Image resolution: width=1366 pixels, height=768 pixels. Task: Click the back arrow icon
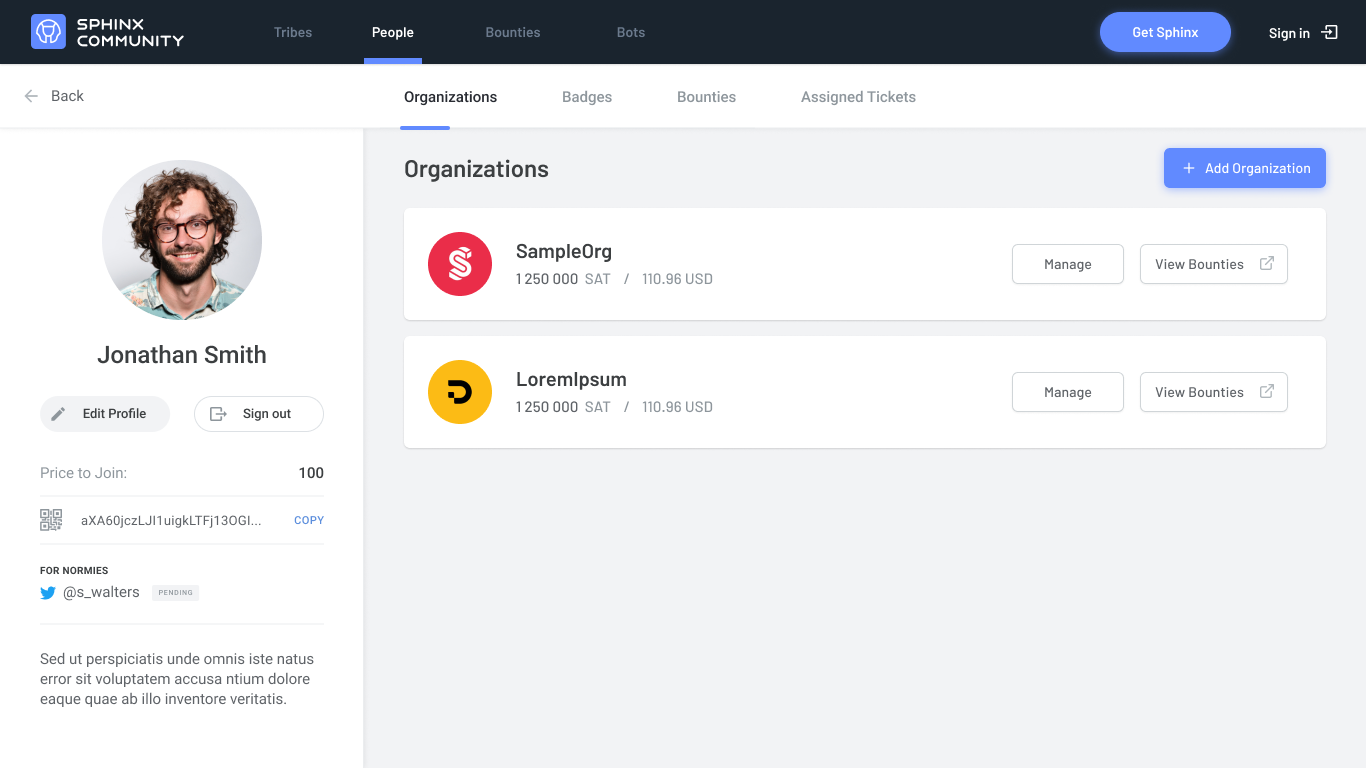30,96
